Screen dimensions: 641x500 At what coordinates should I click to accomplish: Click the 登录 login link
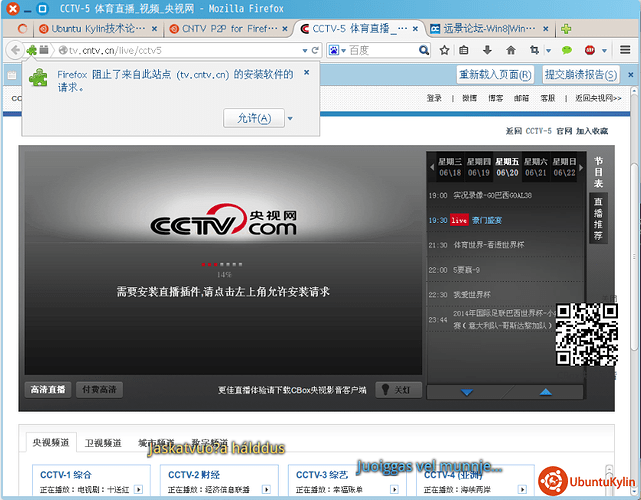434,98
